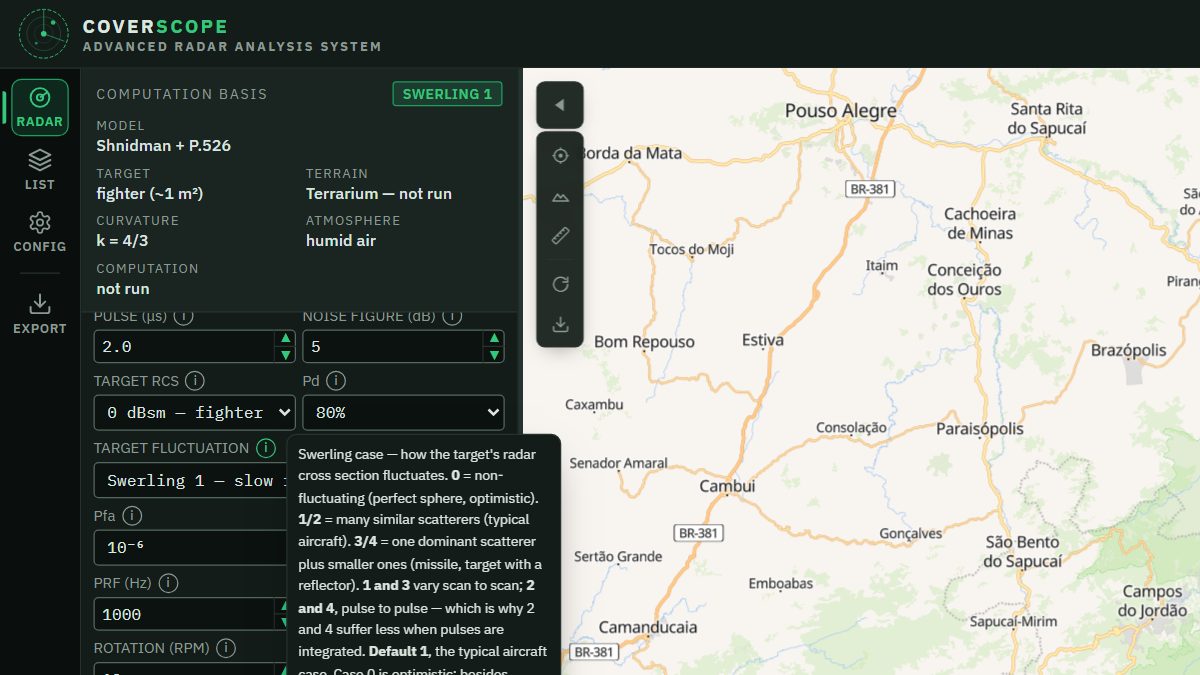
Task: Click the info icon beside PRF (Hz)
Action: point(168,583)
